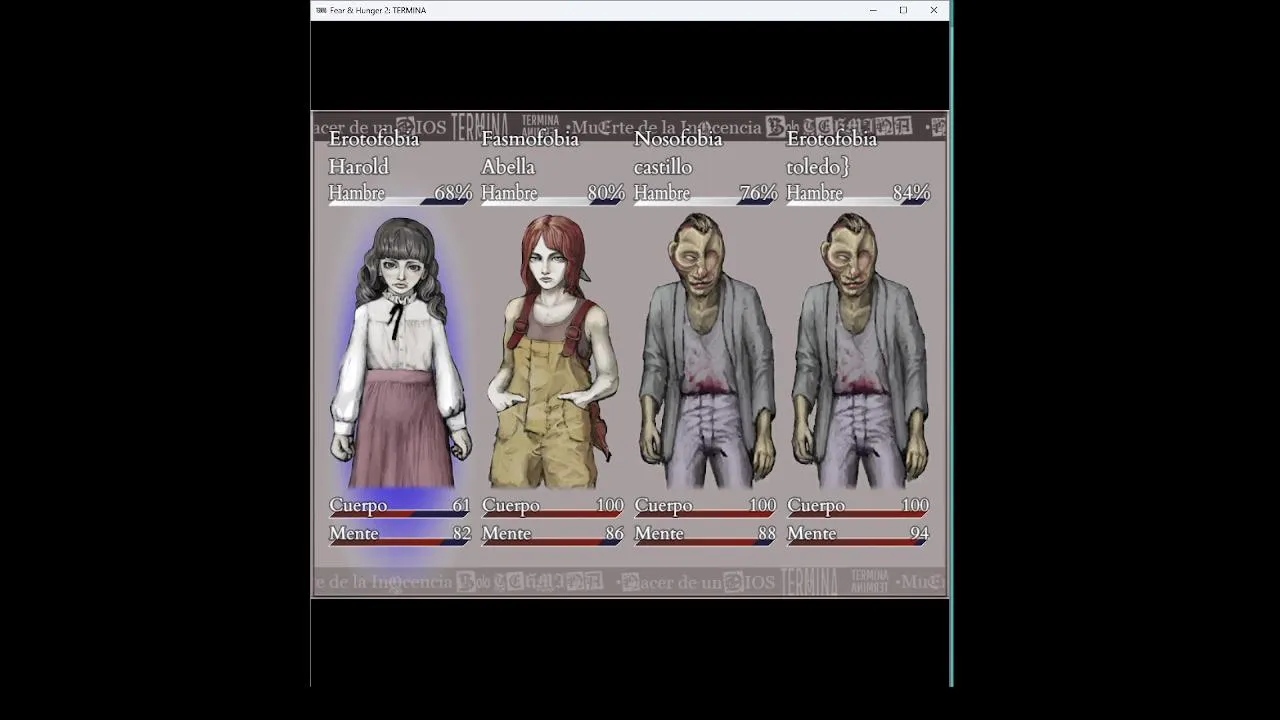Close the TERMINA game window
Screen dimensions: 1280x720
click(x=934, y=10)
